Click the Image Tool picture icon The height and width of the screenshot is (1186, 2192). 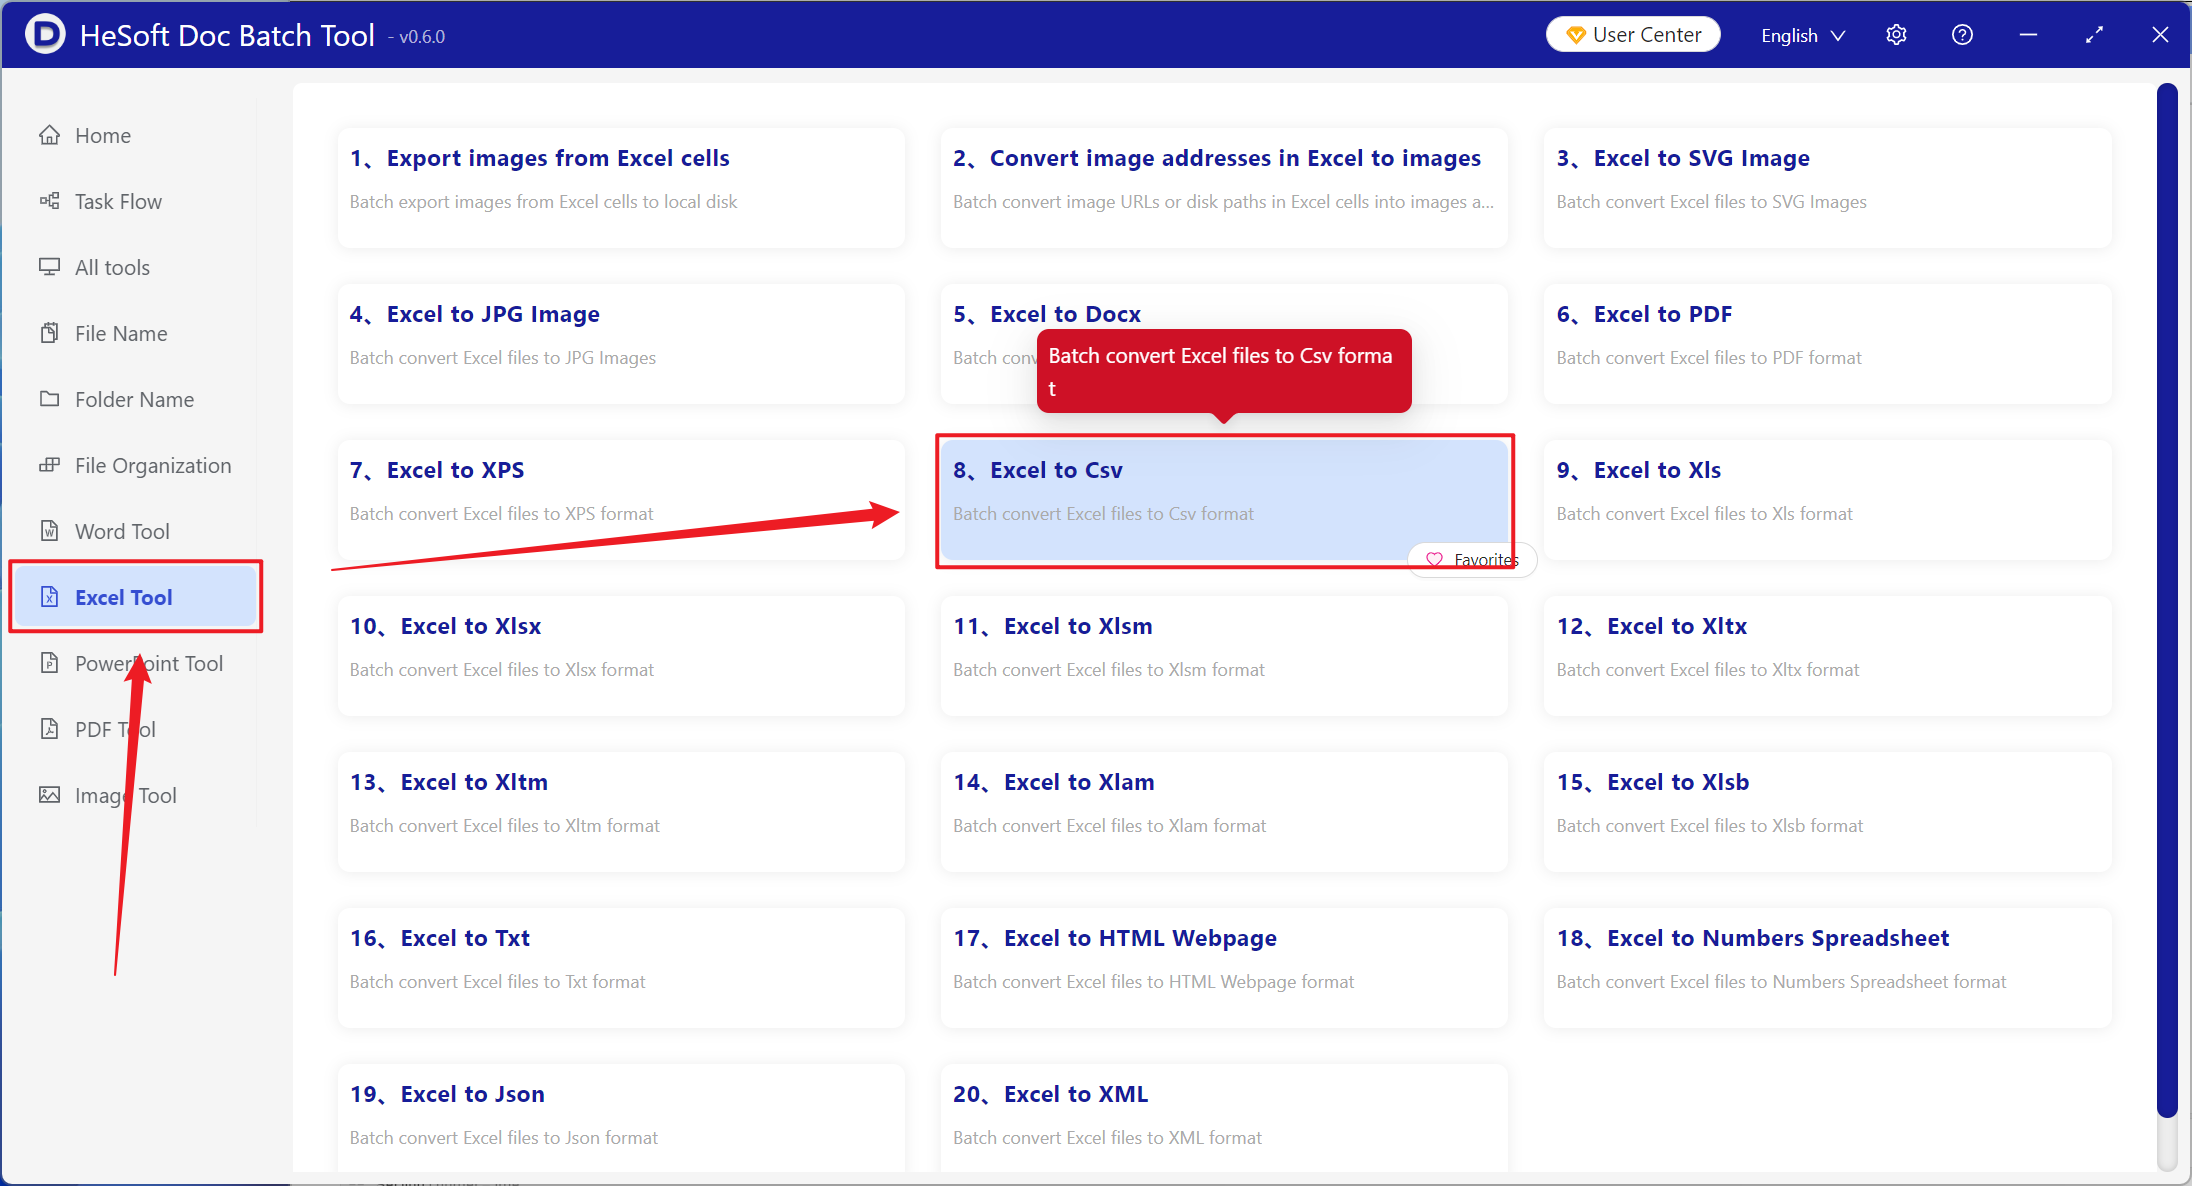coord(49,795)
